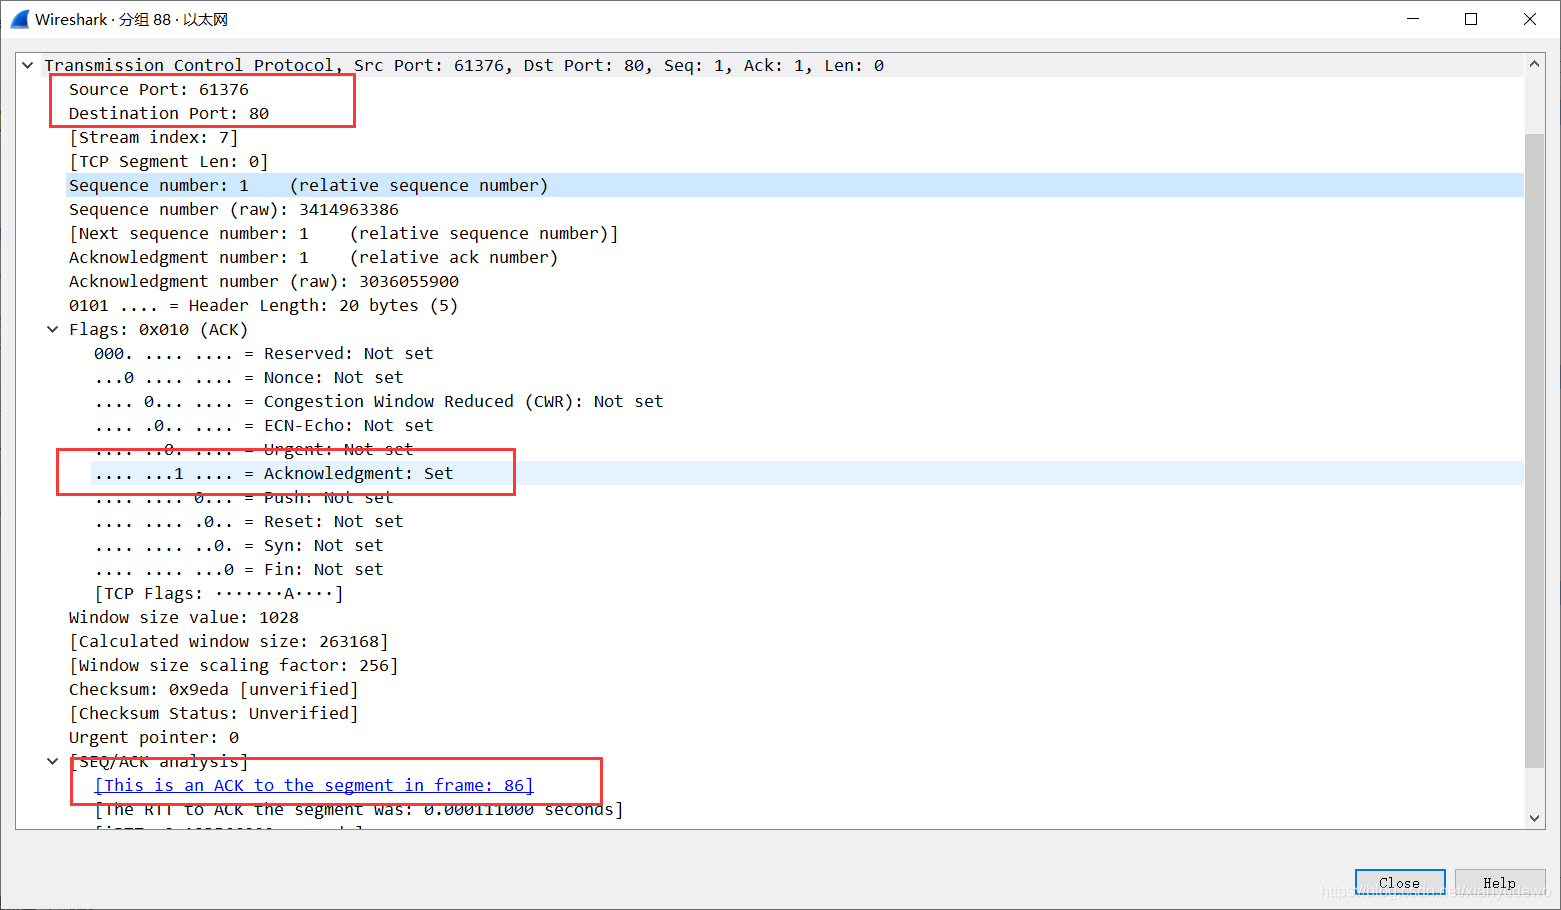Close the window using the X button
Image resolution: width=1561 pixels, height=910 pixels.
tap(1530, 19)
